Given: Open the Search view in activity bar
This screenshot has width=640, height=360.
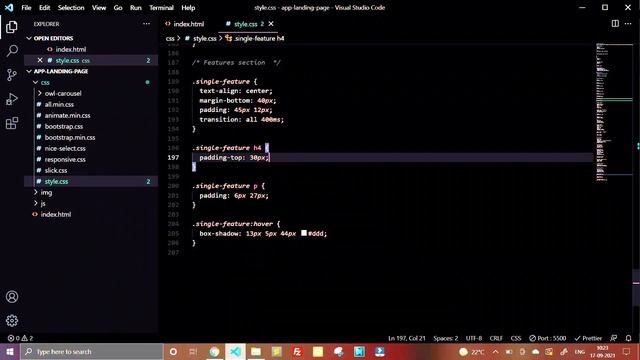Looking at the screenshot, I should pos(12,51).
